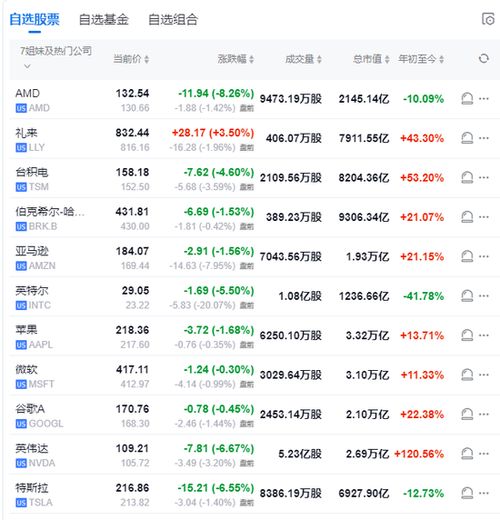Viewport: 500px width, 520px height.
Task: Sort by 总市值 column
Action: [371, 59]
